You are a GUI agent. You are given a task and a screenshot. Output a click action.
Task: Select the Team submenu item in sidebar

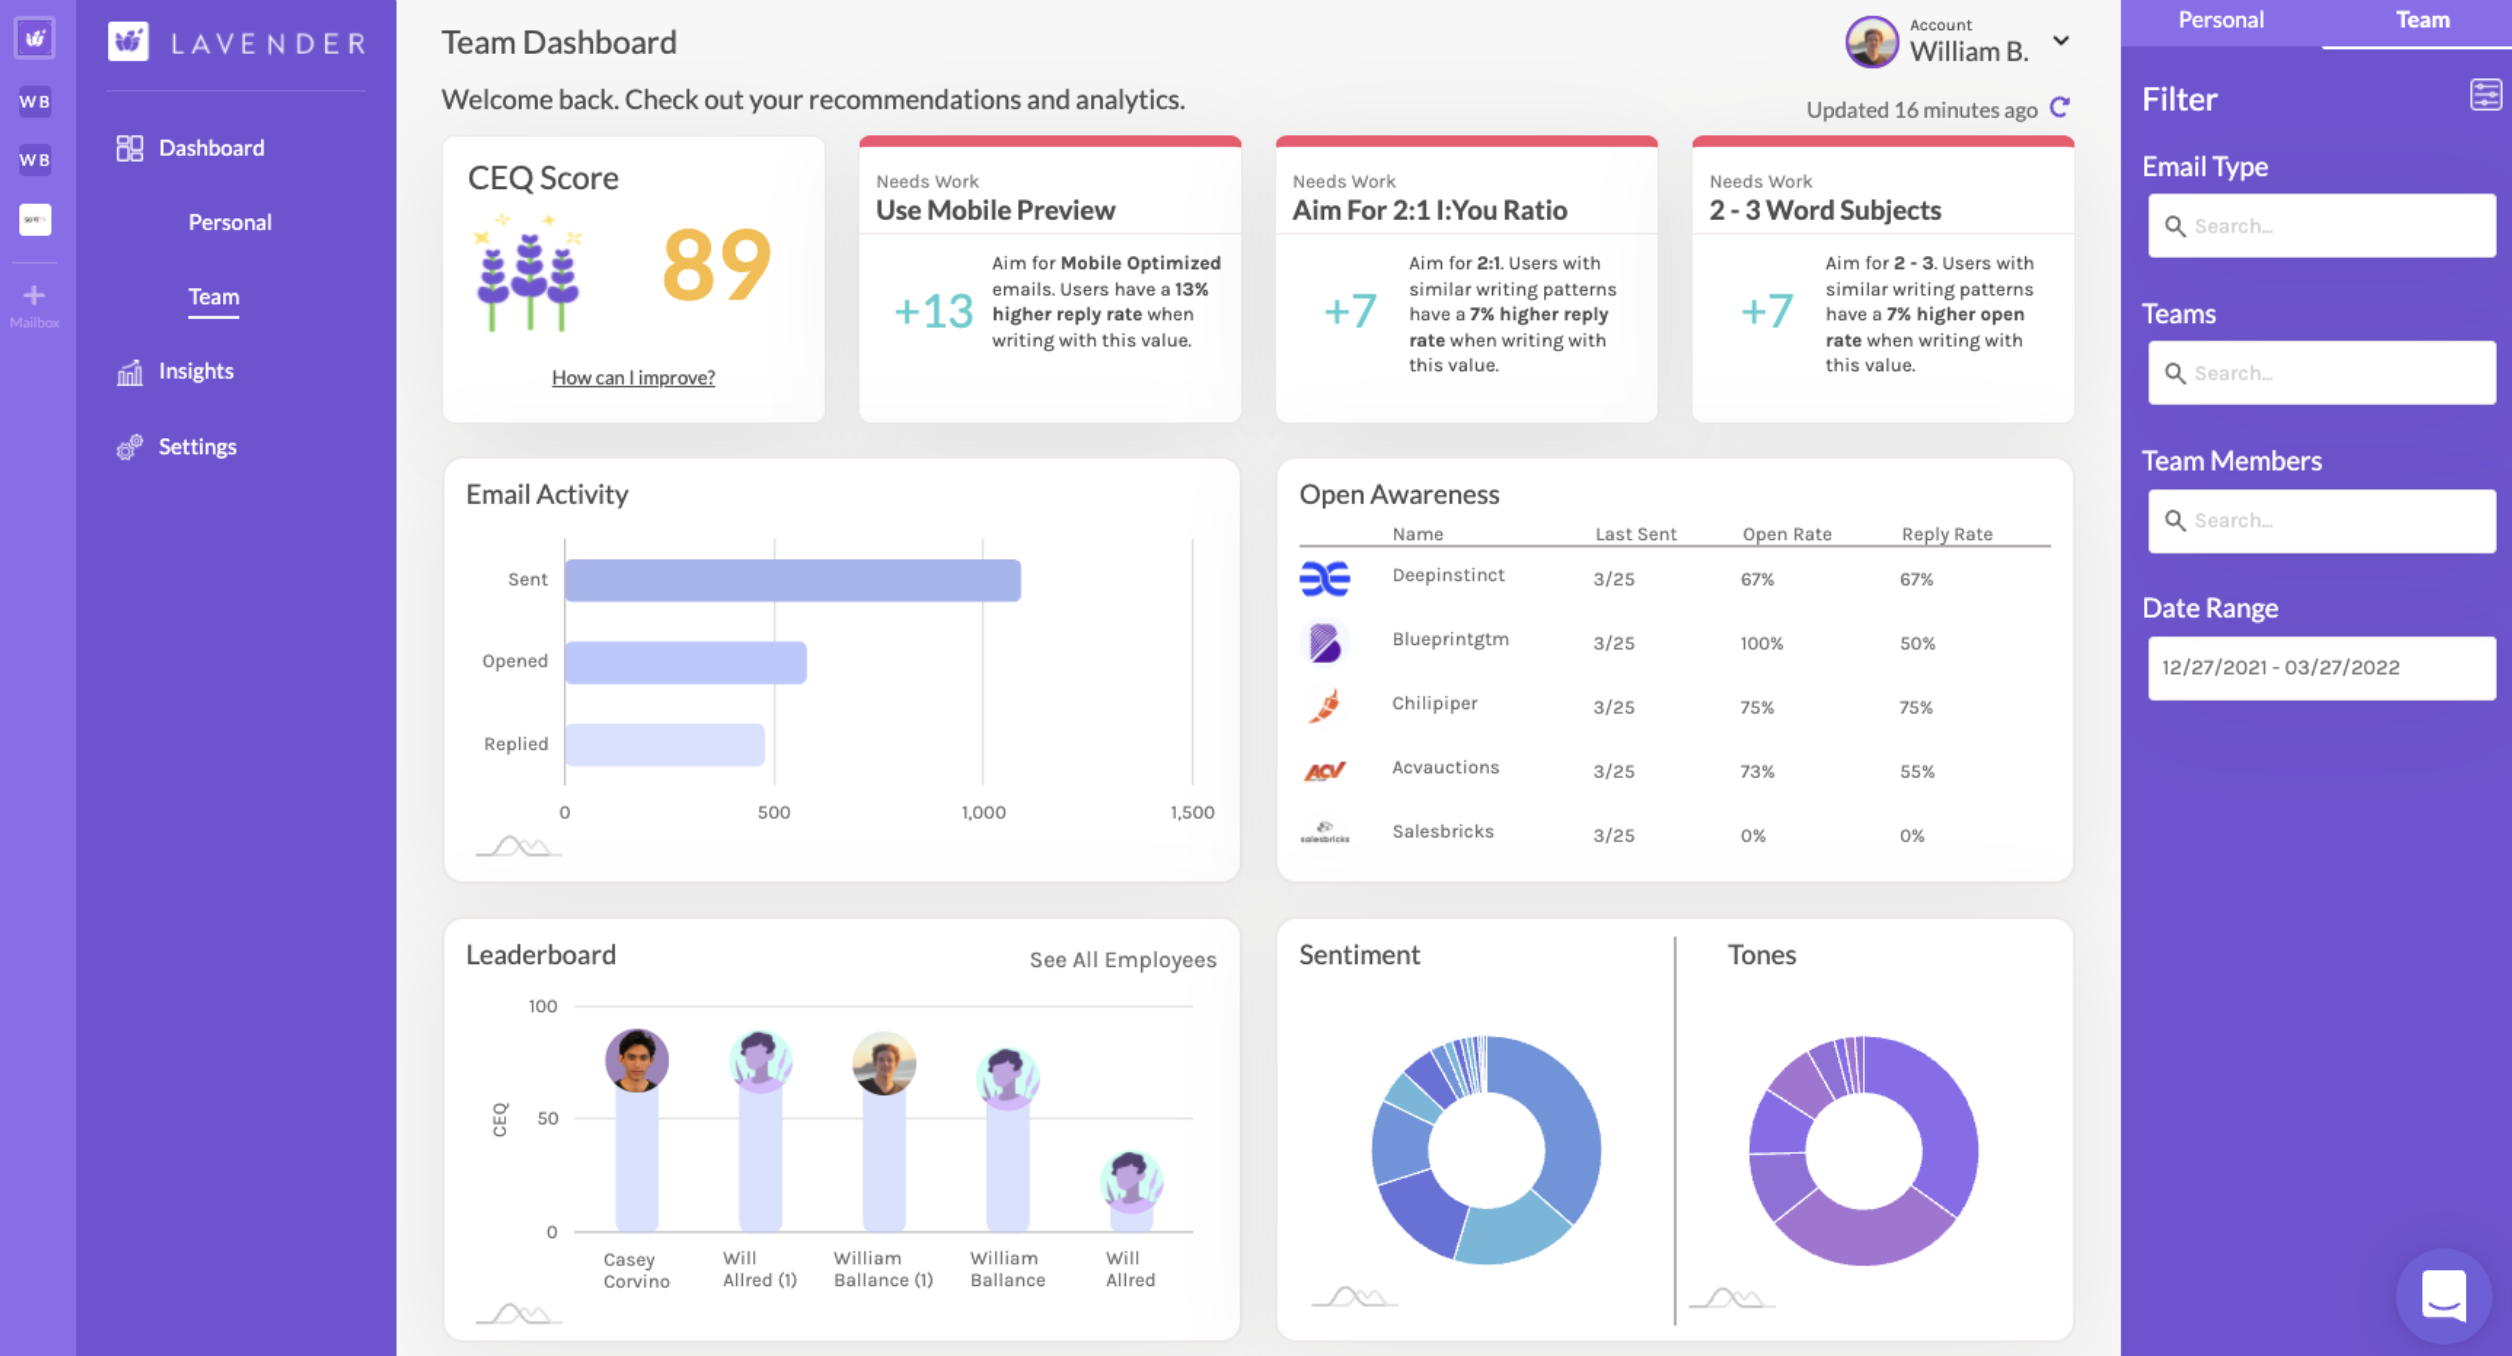(214, 297)
